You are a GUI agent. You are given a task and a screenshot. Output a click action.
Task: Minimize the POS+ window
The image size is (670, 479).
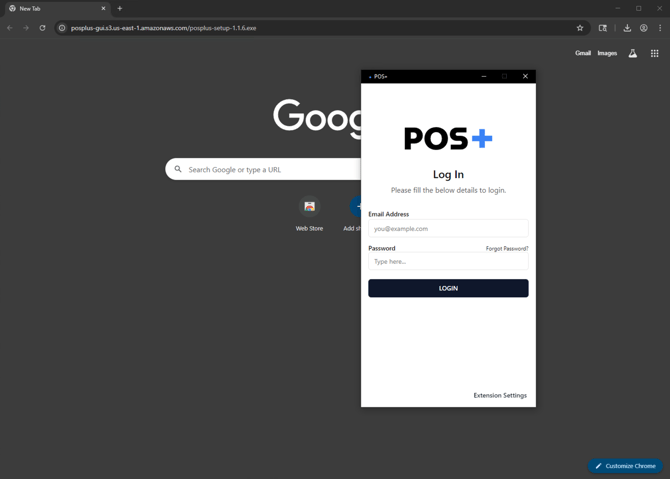click(484, 76)
